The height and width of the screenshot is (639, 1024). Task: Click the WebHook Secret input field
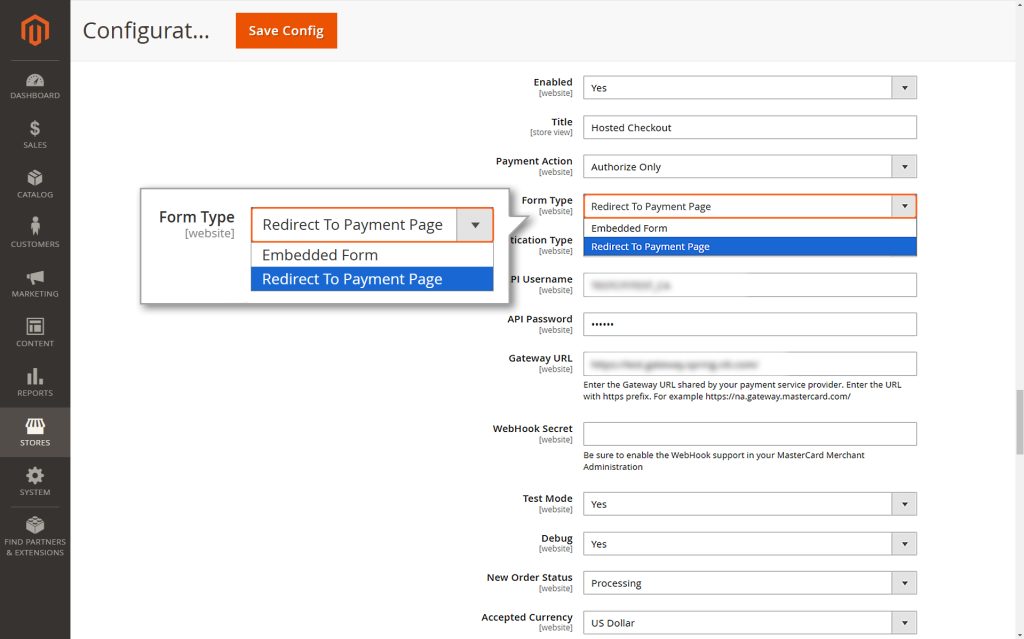[x=749, y=433]
